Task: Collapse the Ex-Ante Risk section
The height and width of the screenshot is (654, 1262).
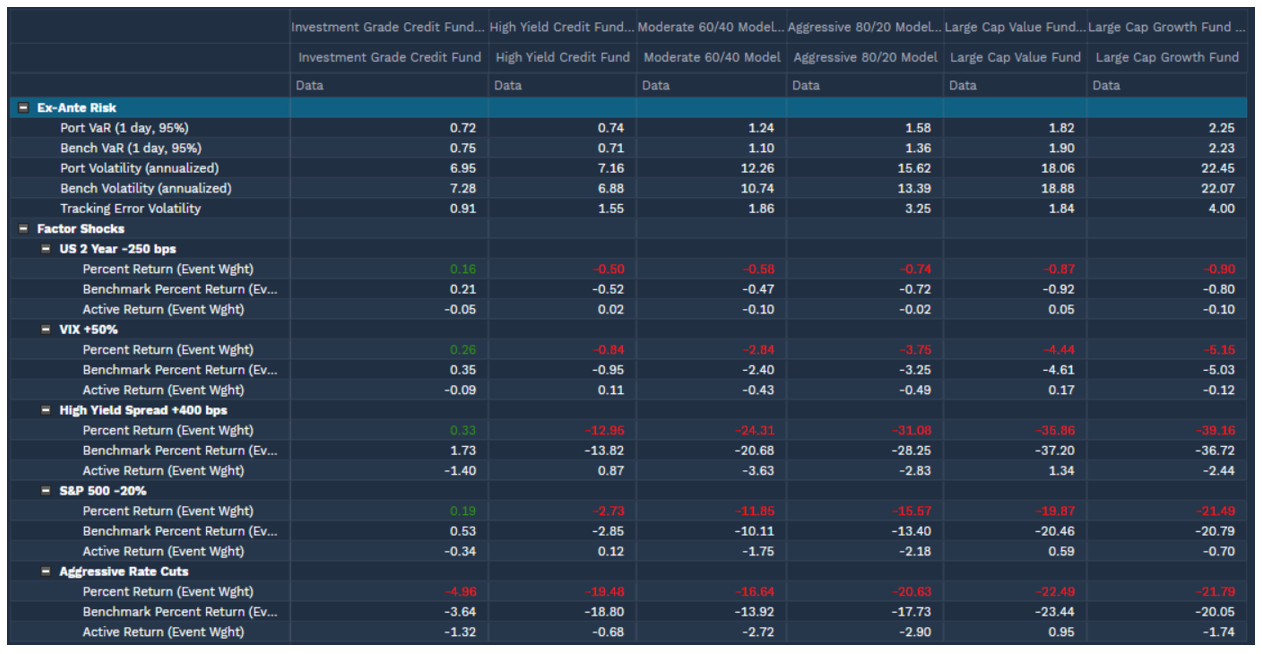Action: pyautogui.click(x=23, y=107)
